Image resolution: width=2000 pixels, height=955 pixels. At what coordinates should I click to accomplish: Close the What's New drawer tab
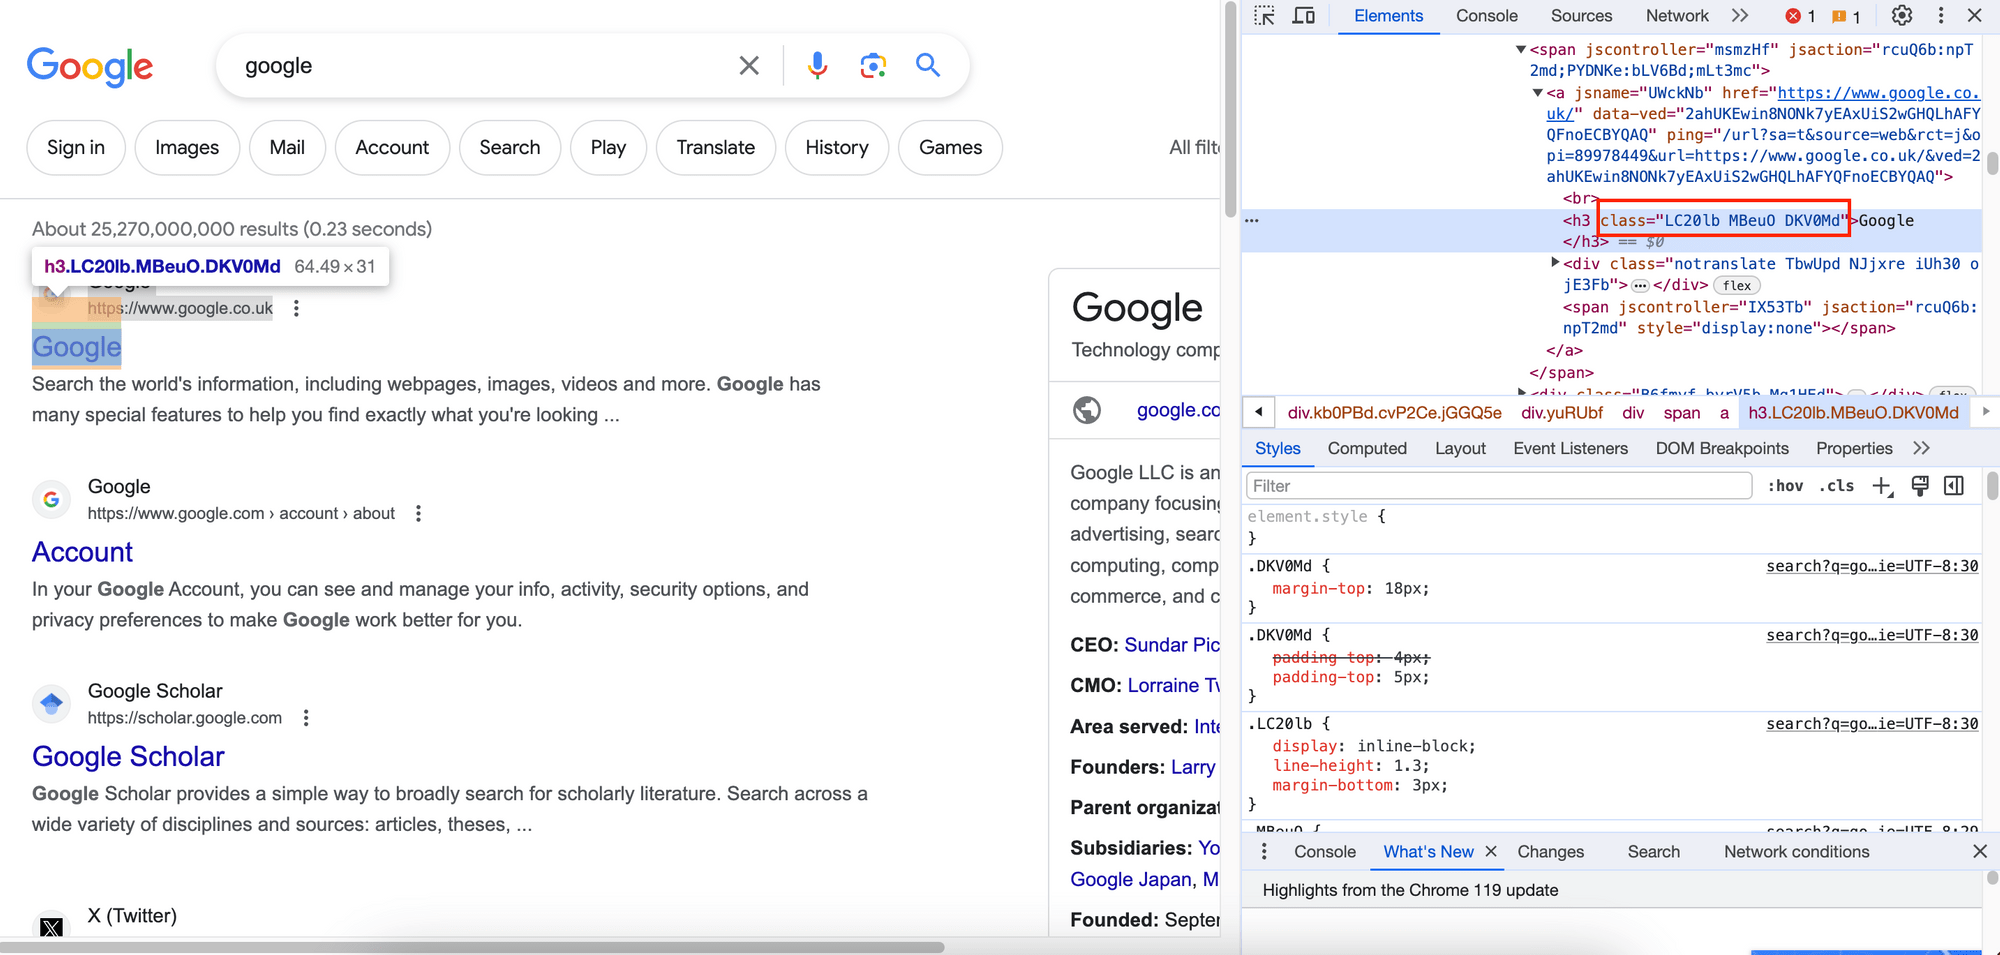(x=1491, y=852)
